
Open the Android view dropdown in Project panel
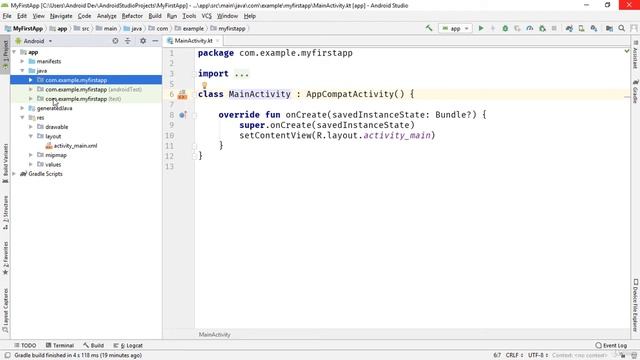pyautogui.click(x=33, y=41)
